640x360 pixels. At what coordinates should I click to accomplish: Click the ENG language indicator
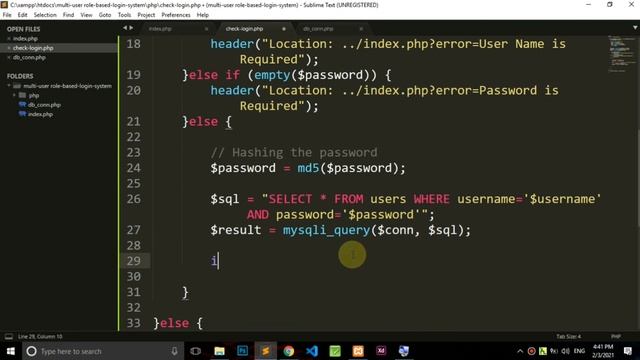(x=579, y=351)
